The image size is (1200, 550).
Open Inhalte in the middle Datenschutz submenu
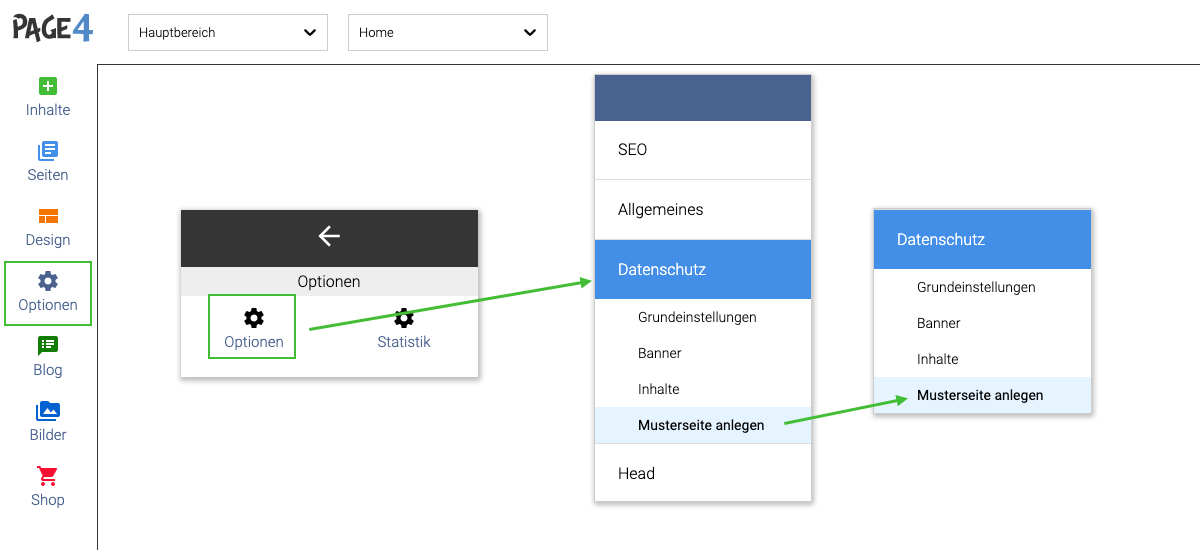(702, 389)
